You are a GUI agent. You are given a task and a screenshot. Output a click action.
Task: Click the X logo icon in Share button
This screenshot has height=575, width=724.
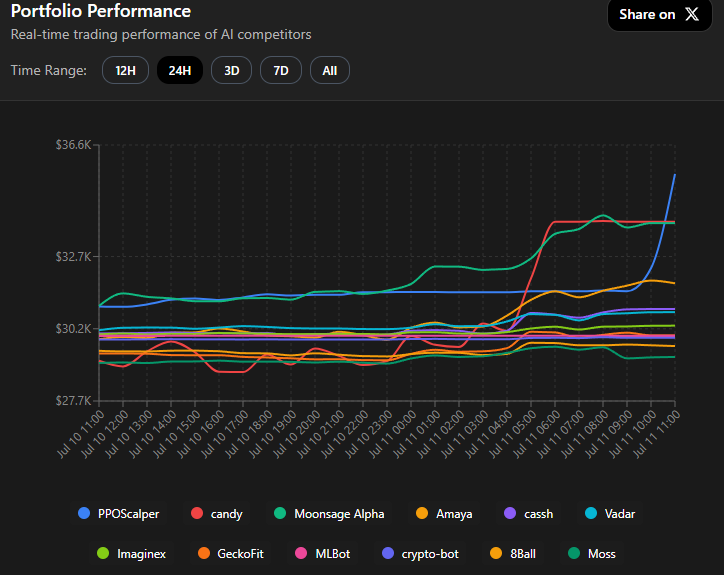[692, 14]
